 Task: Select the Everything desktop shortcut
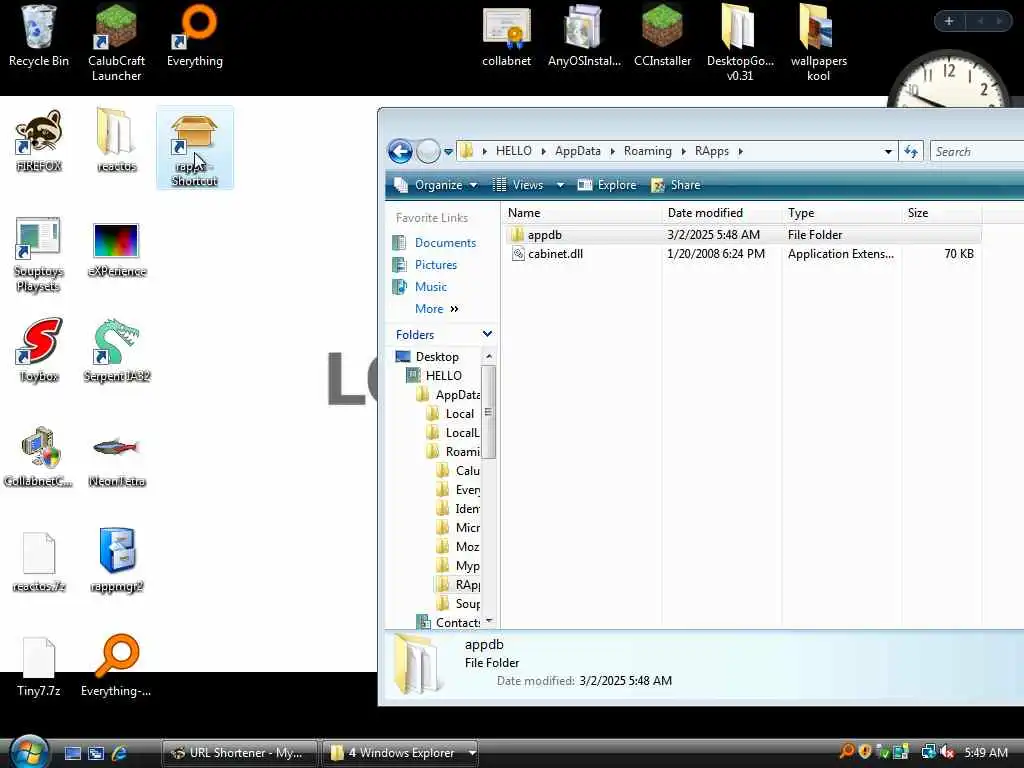point(195,36)
